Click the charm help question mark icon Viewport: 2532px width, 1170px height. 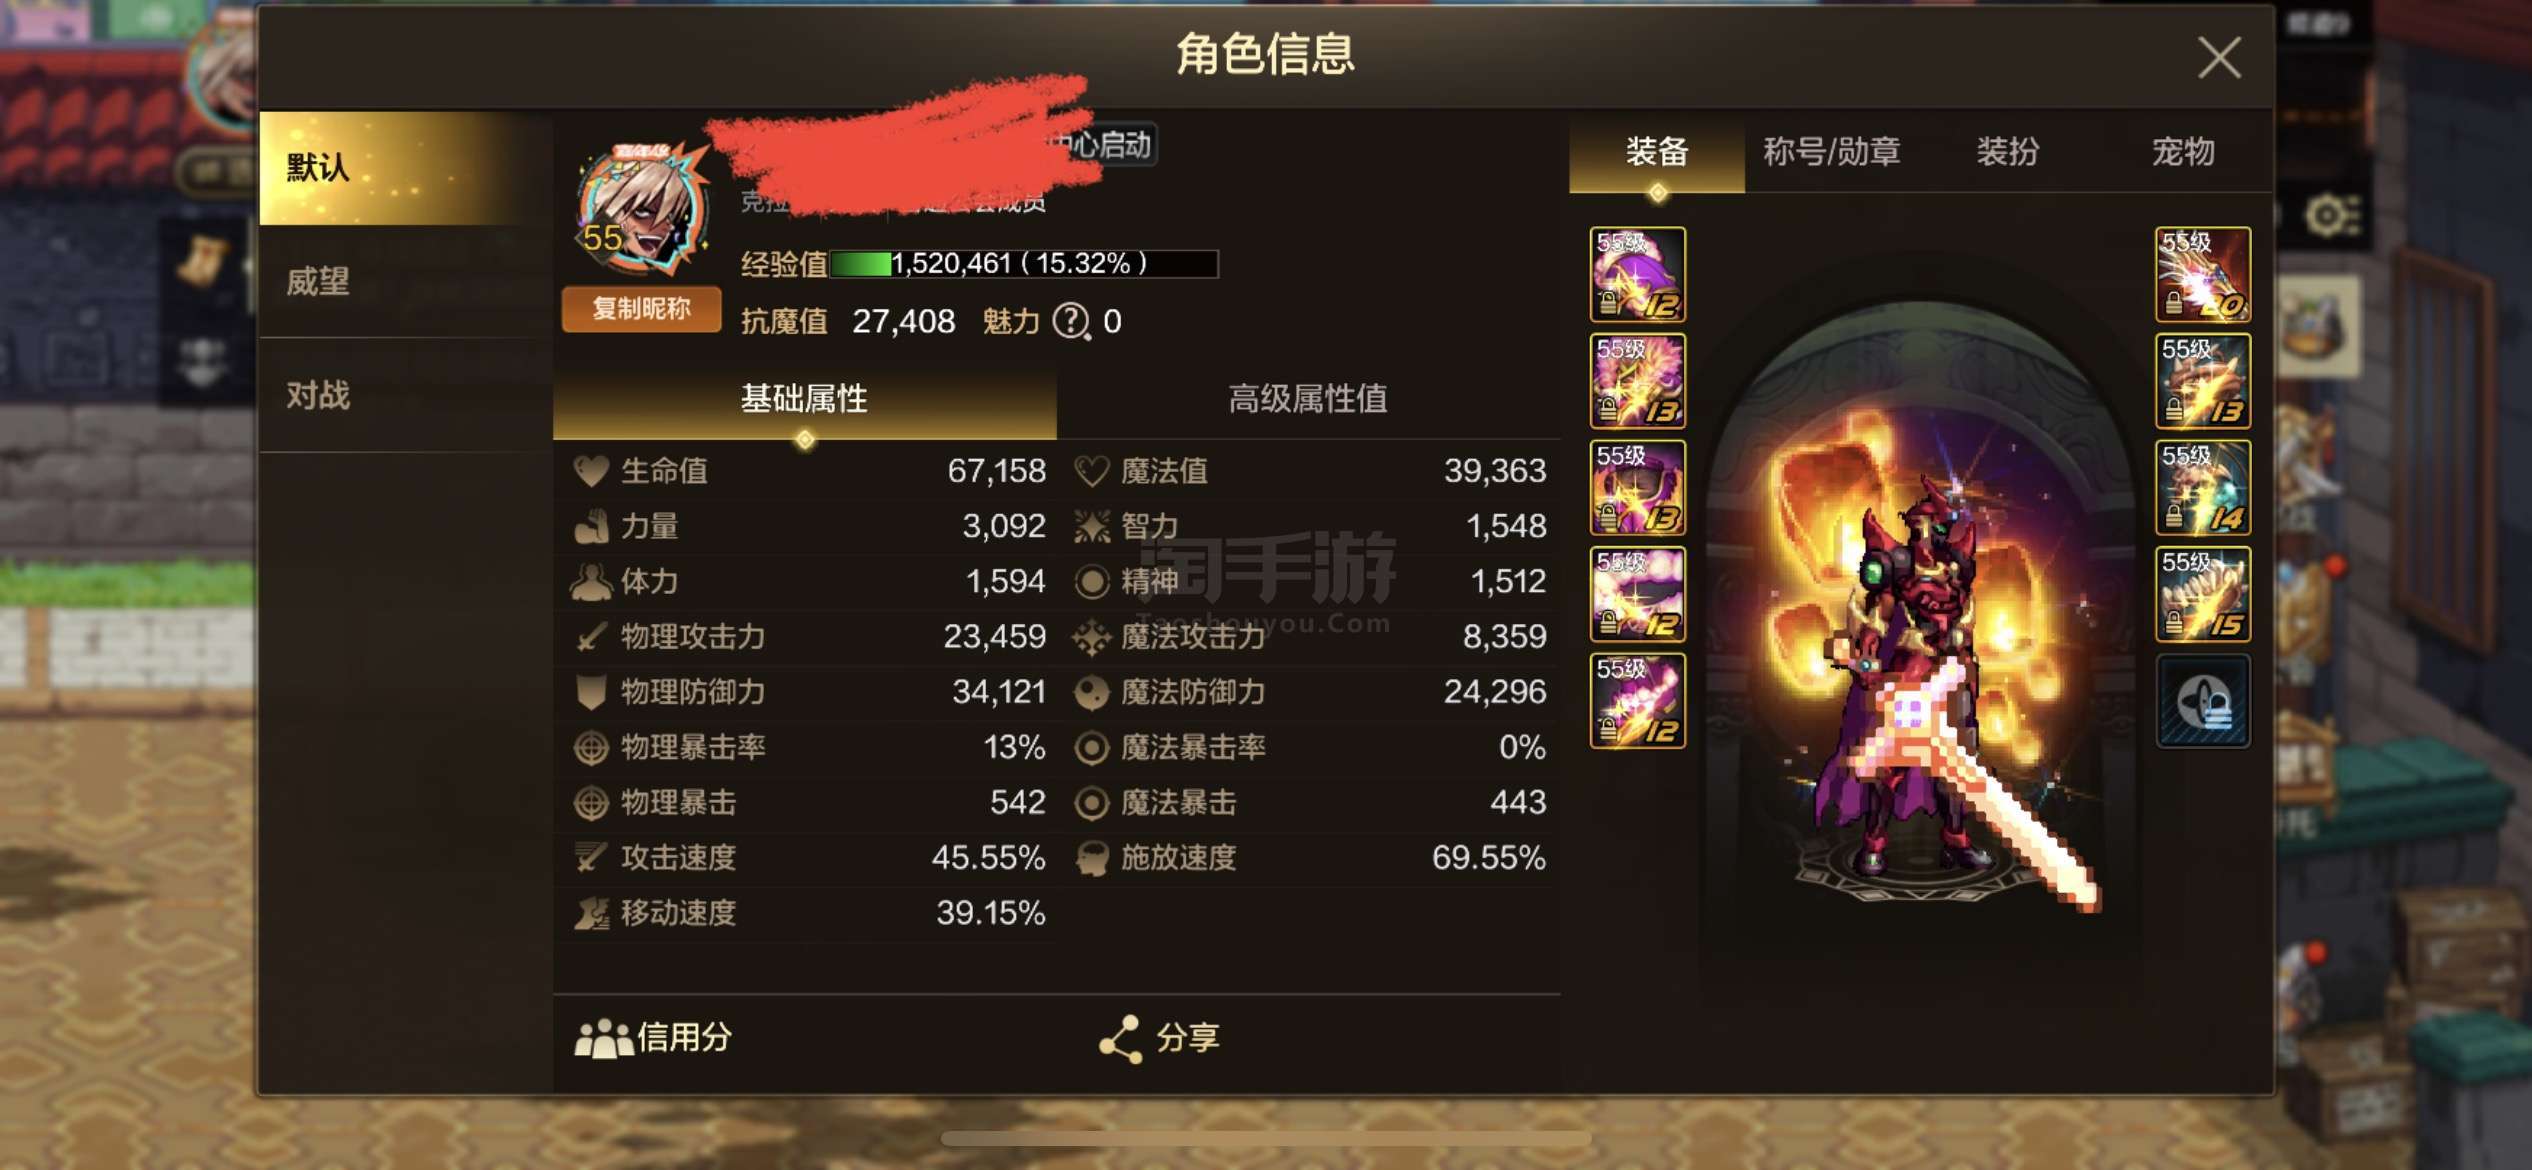point(1072,322)
